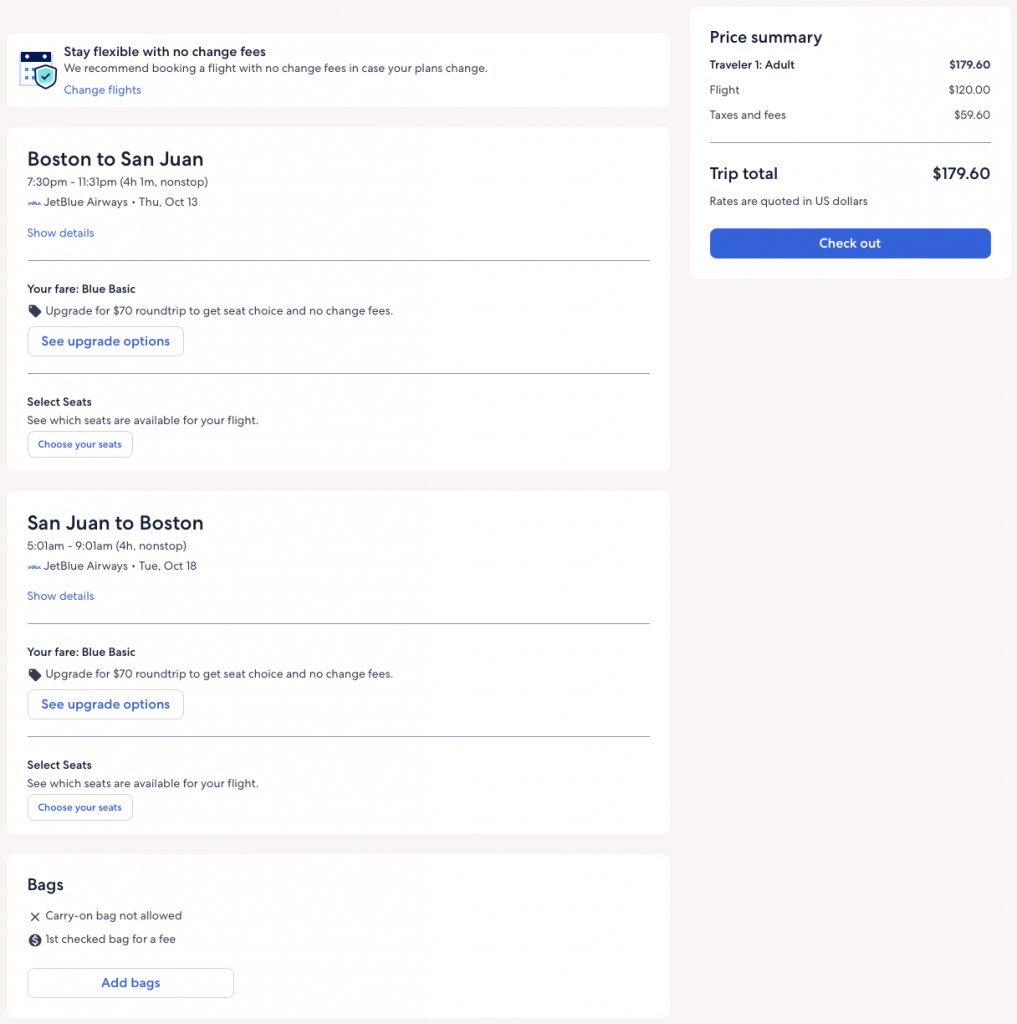Click the Boston to San Juan heading

coord(115,159)
